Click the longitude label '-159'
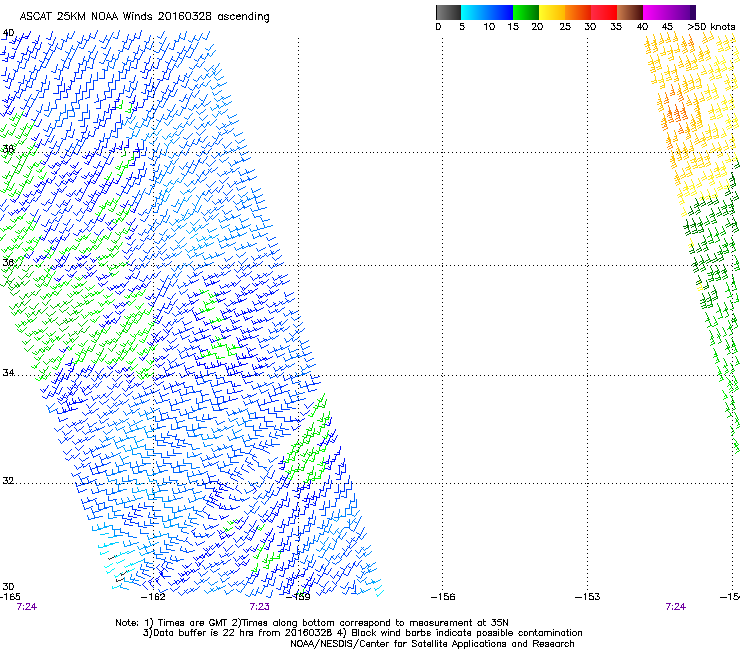 click(298, 597)
